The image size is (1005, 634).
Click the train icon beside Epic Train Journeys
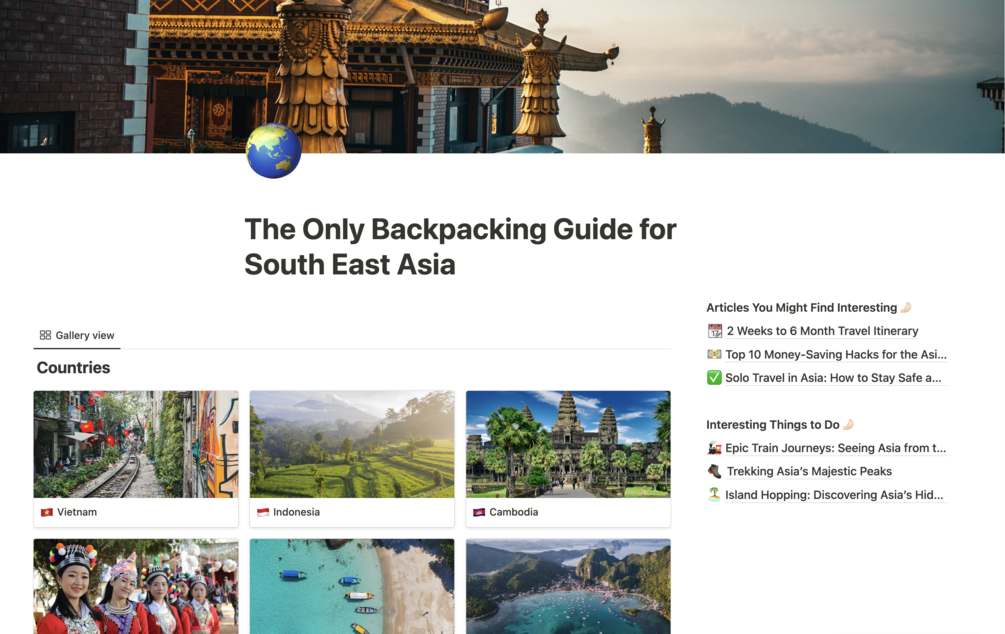714,448
